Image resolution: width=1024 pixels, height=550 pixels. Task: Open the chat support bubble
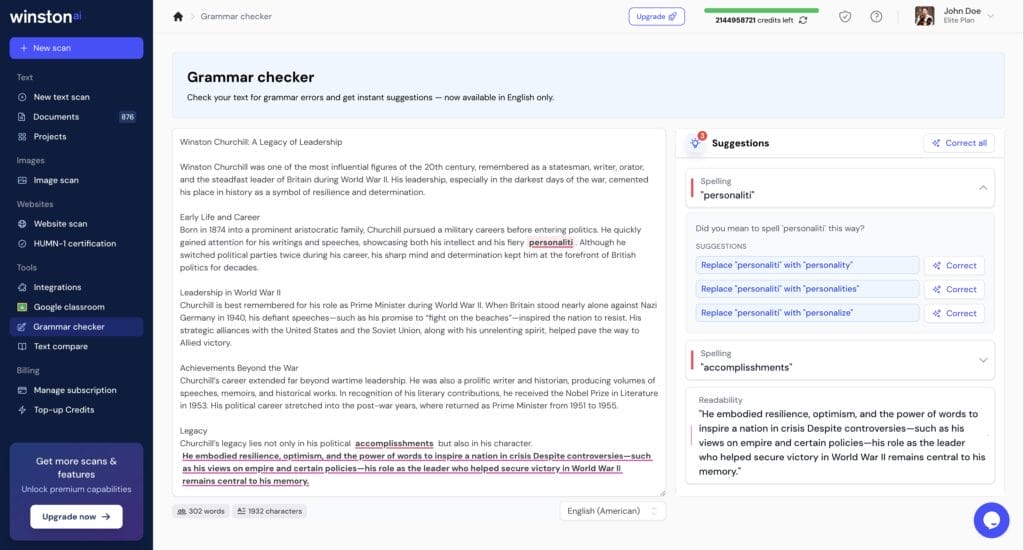pos(991,520)
